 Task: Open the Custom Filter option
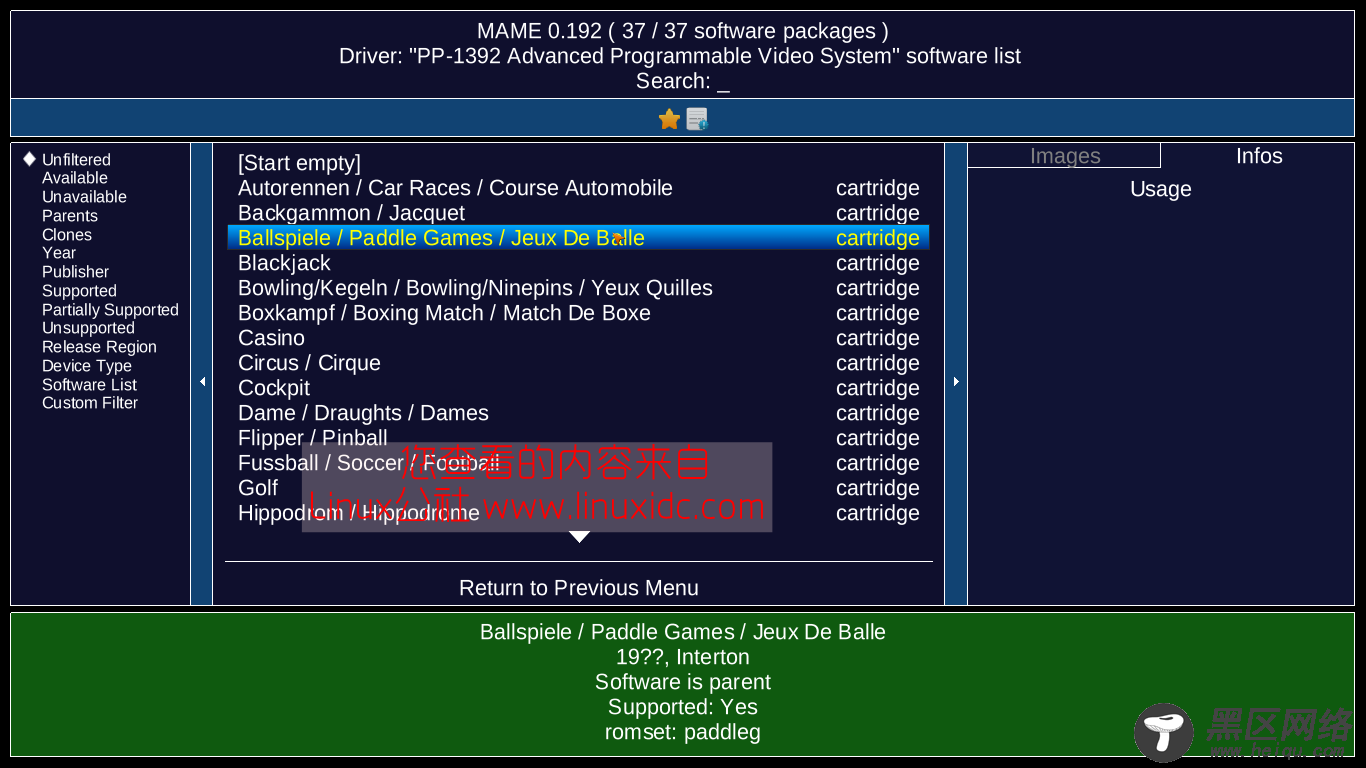click(90, 403)
